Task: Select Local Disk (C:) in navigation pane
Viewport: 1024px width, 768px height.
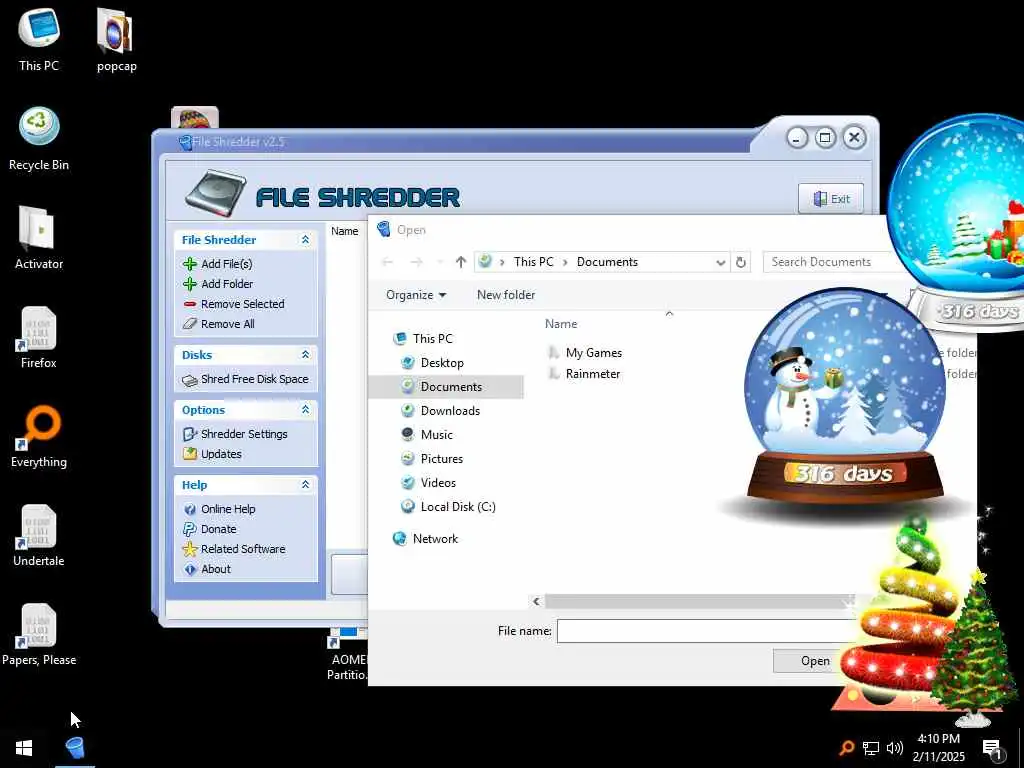Action: tap(458, 507)
